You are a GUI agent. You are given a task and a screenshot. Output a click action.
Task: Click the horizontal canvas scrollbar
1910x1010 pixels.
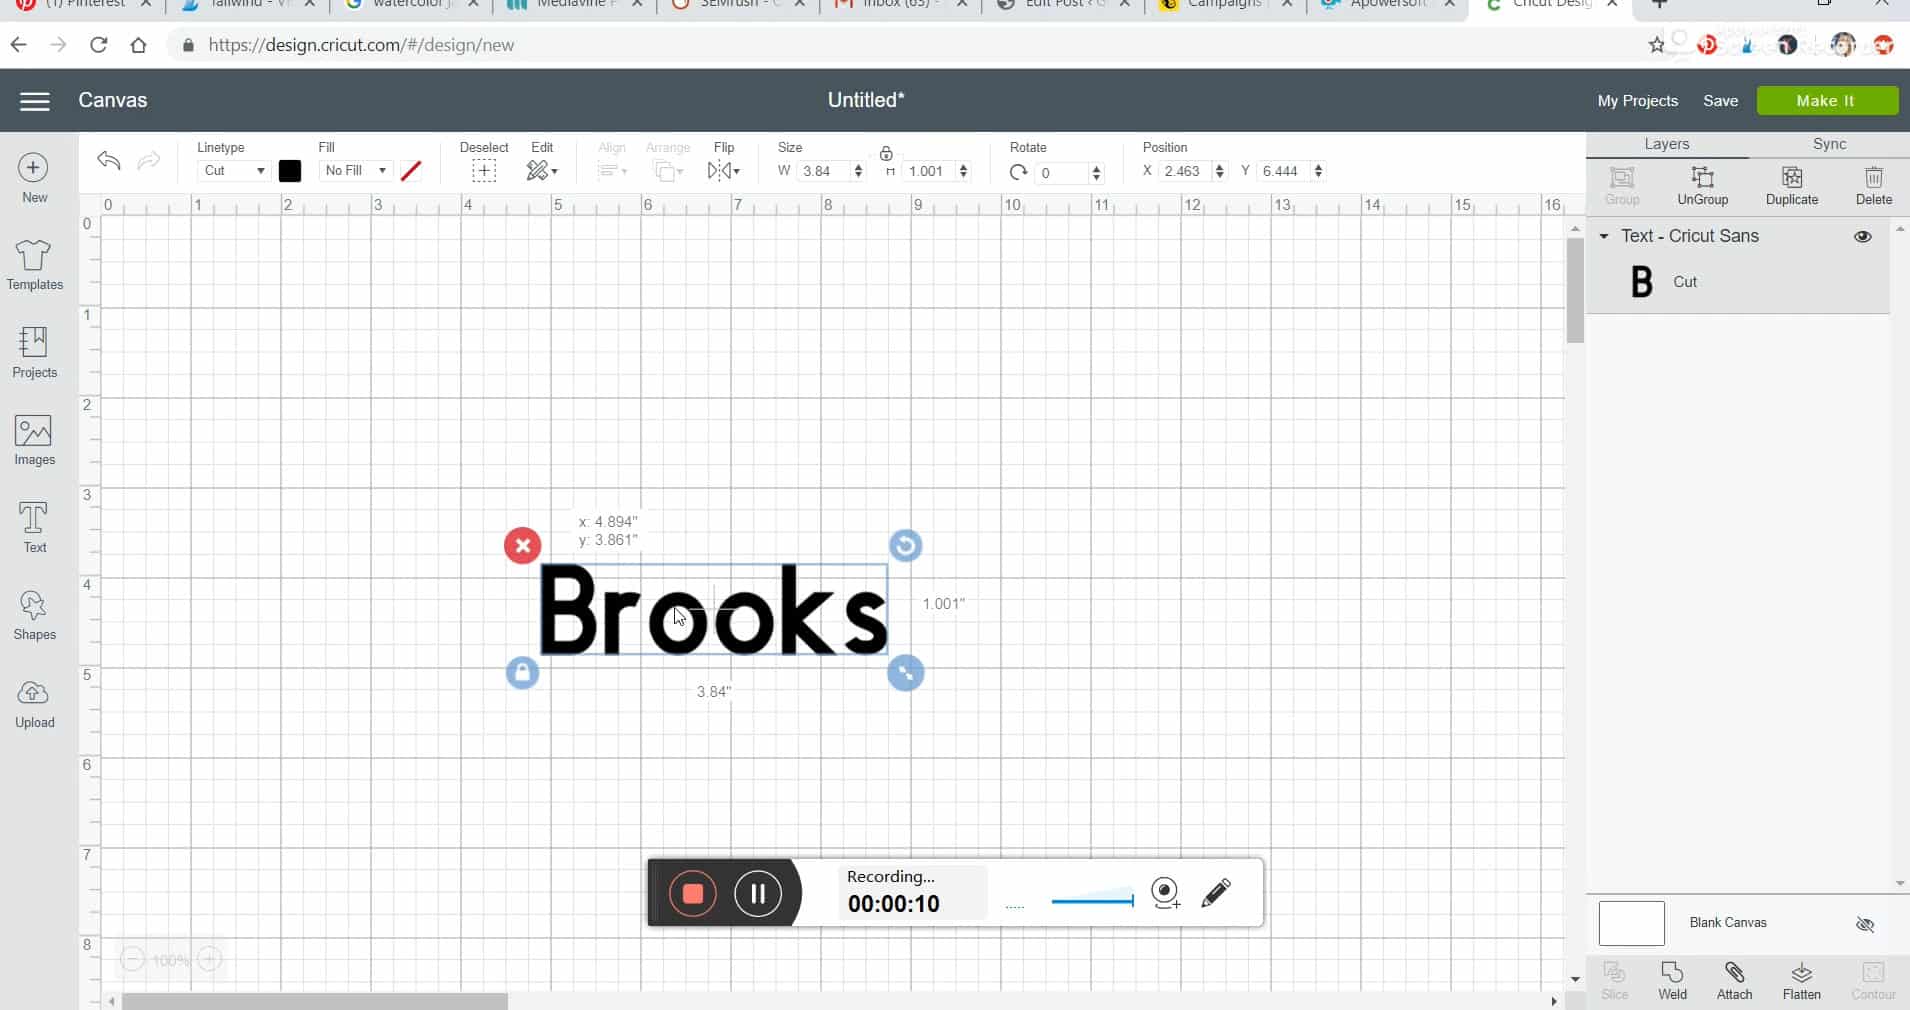(314, 1001)
